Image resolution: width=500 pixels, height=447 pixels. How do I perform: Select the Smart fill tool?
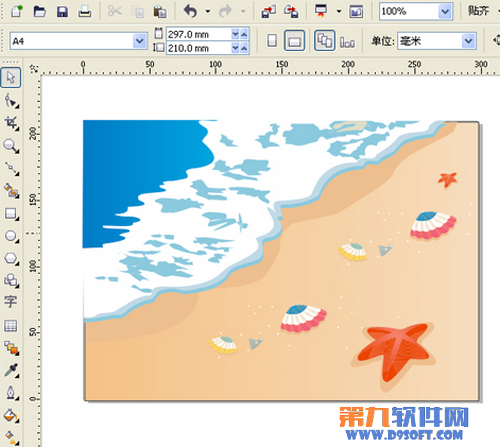pos(11,191)
